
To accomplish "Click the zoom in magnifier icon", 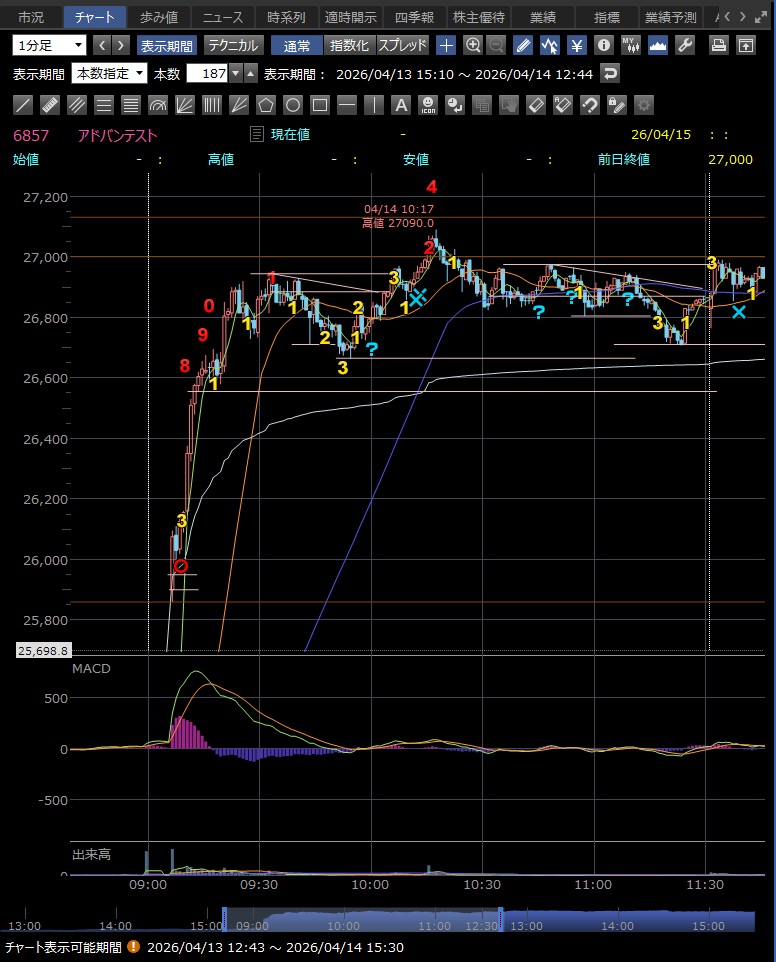I will click(472, 45).
